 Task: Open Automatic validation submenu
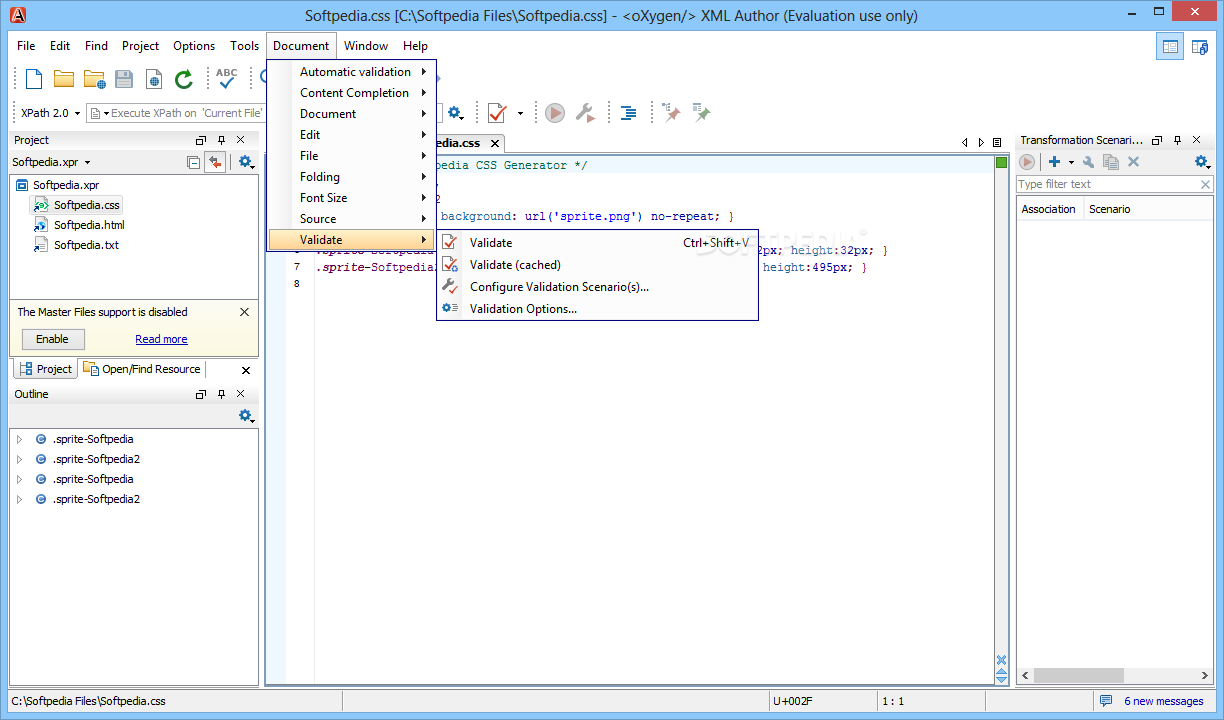coord(351,72)
